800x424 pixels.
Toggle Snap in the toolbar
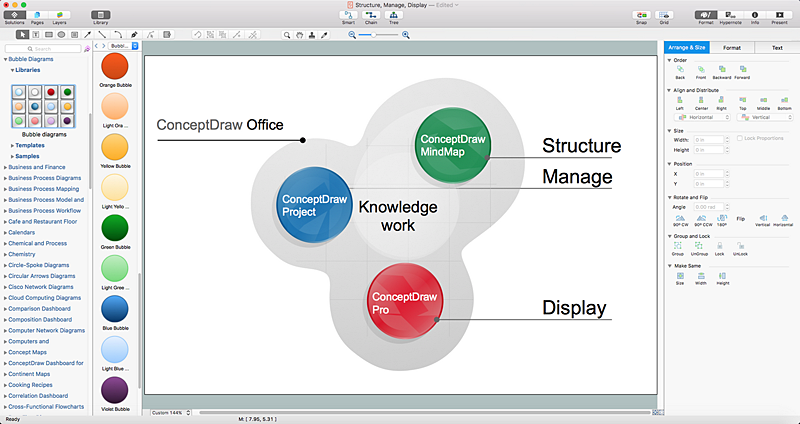pyautogui.click(x=642, y=15)
